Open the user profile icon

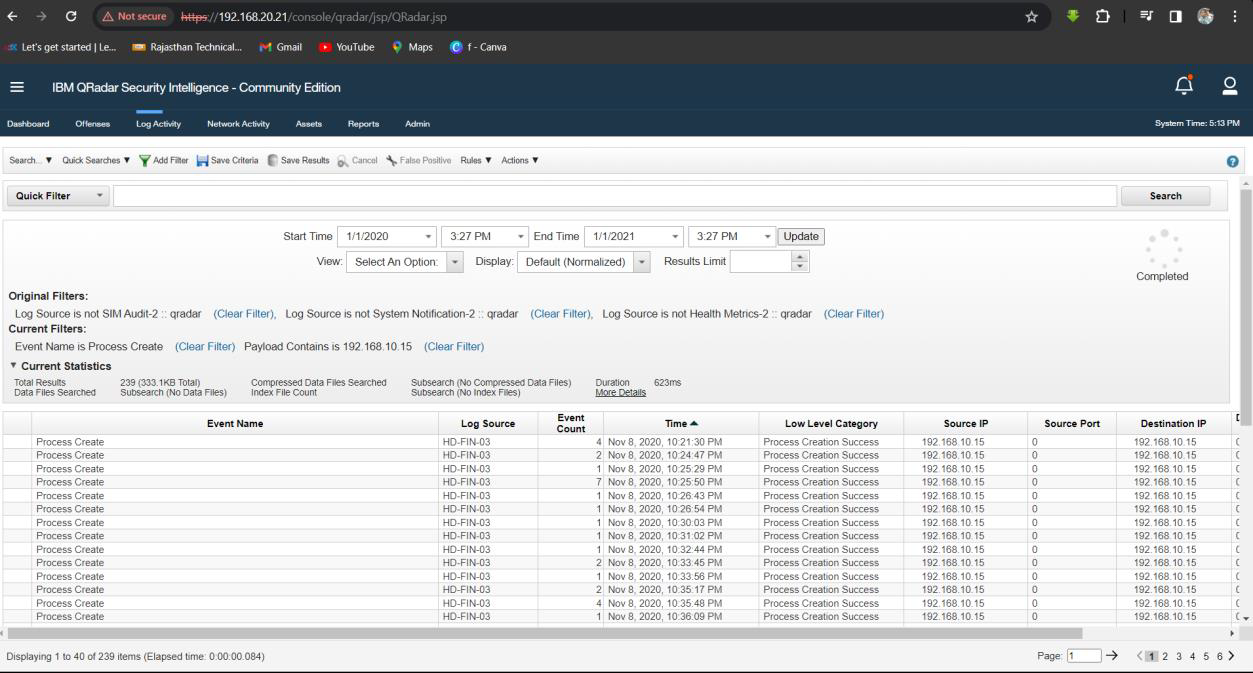click(x=1231, y=87)
